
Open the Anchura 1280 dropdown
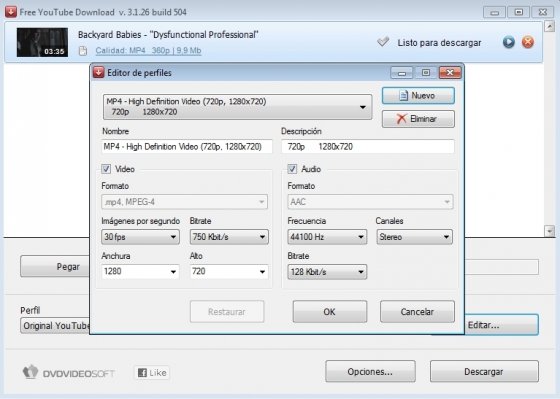140,271
